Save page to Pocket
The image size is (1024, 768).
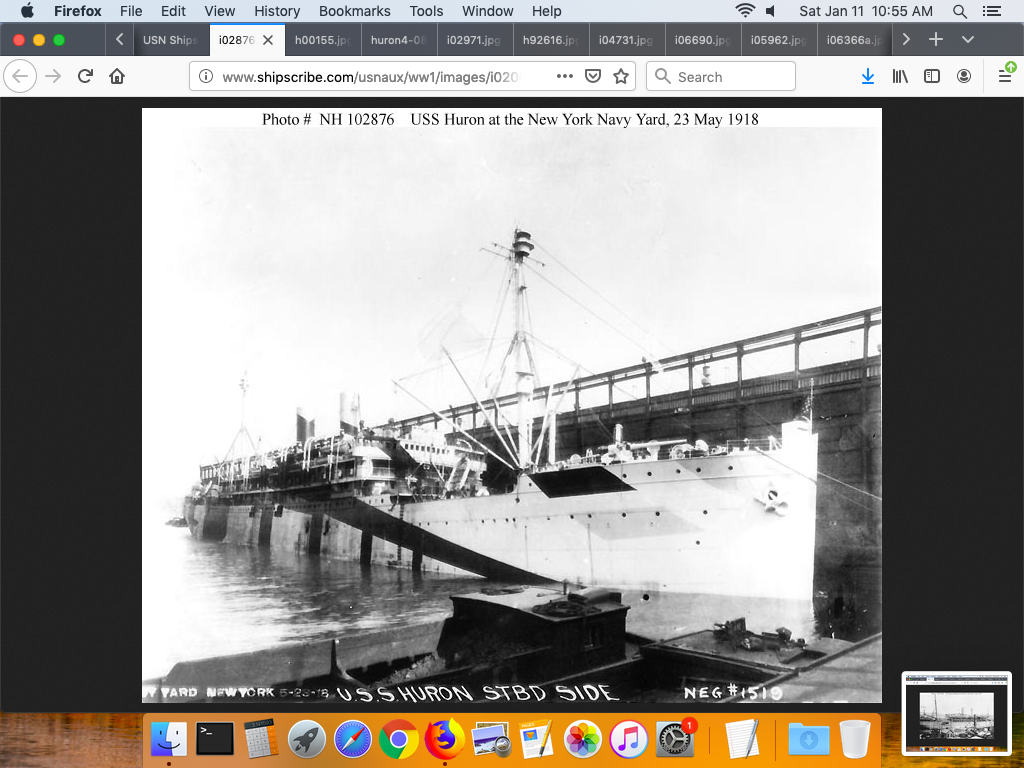click(x=592, y=77)
